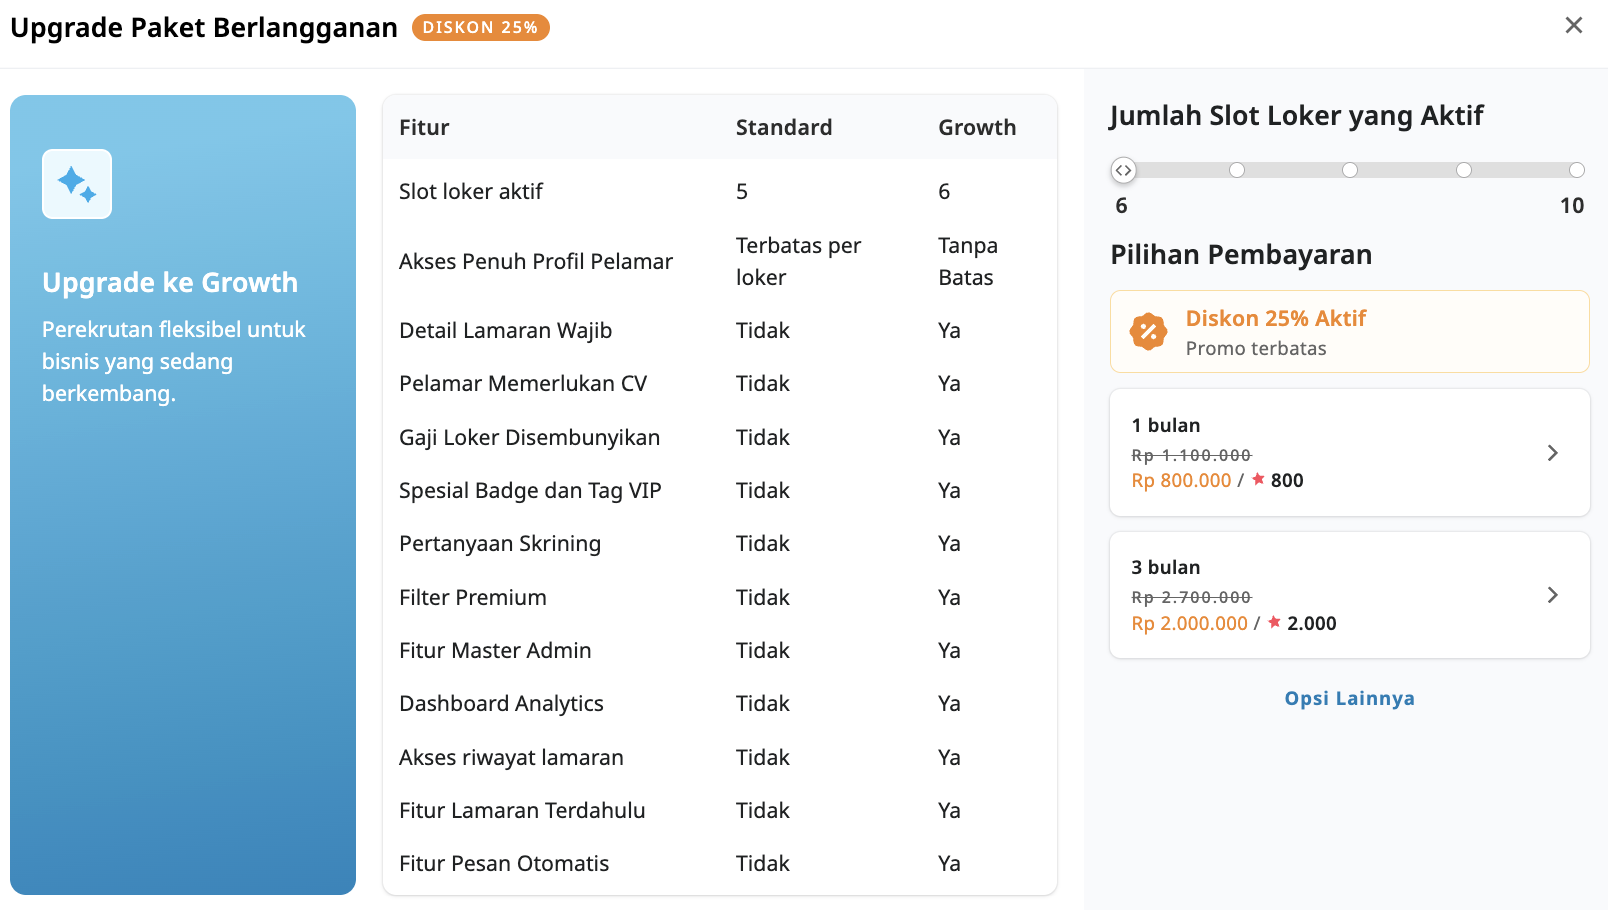The height and width of the screenshot is (910, 1608).
Task: Click the star icon next to 2.000 points
Action: (x=1274, y=622)
